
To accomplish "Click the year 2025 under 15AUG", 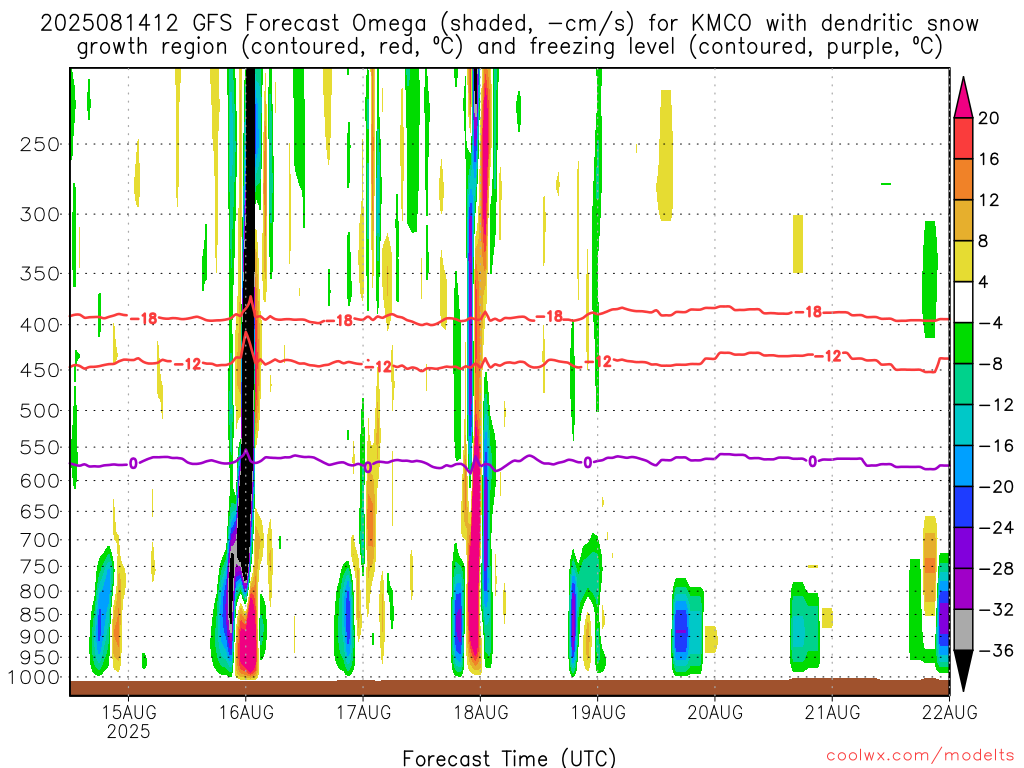I will coord(129,731).
